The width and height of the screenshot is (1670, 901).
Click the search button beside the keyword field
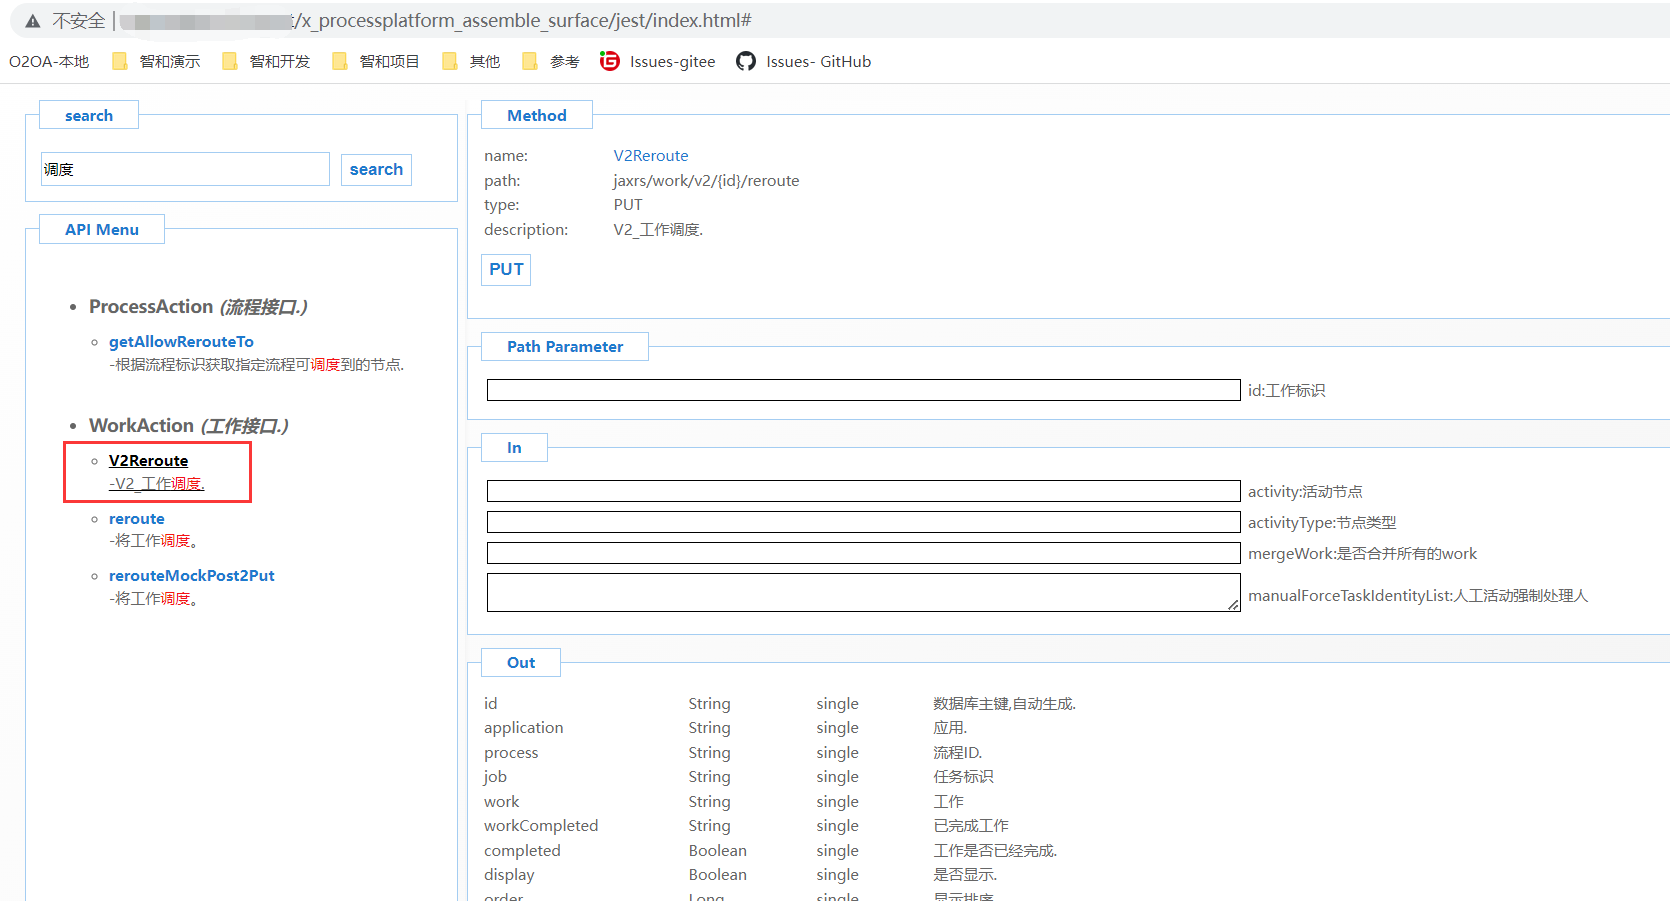point(376,170)
